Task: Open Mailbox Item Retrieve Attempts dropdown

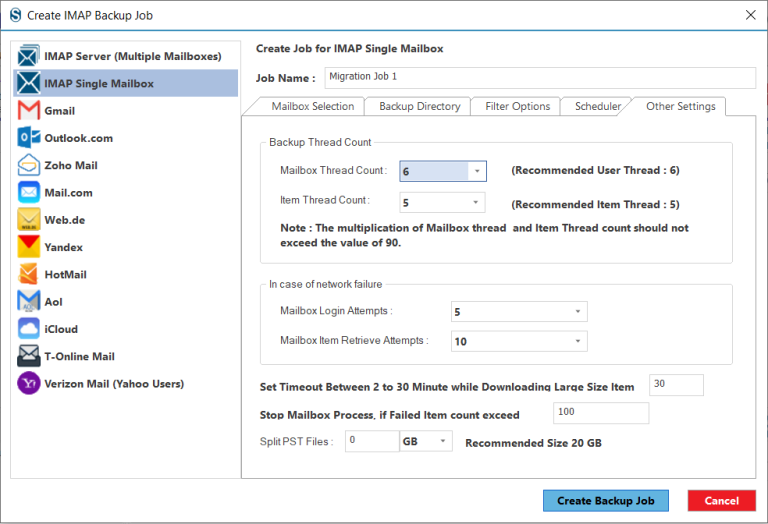Action: point(577,341)
